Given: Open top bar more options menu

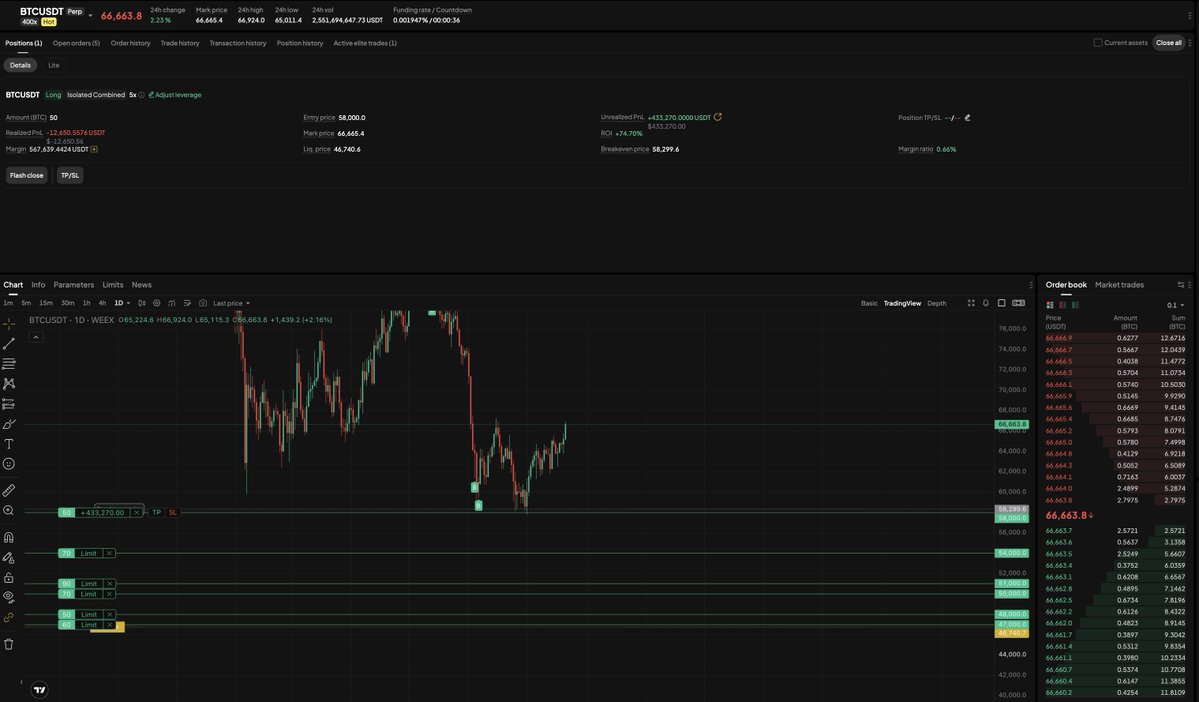Looking at the screenshot, I should click(x=1190, y=15).
